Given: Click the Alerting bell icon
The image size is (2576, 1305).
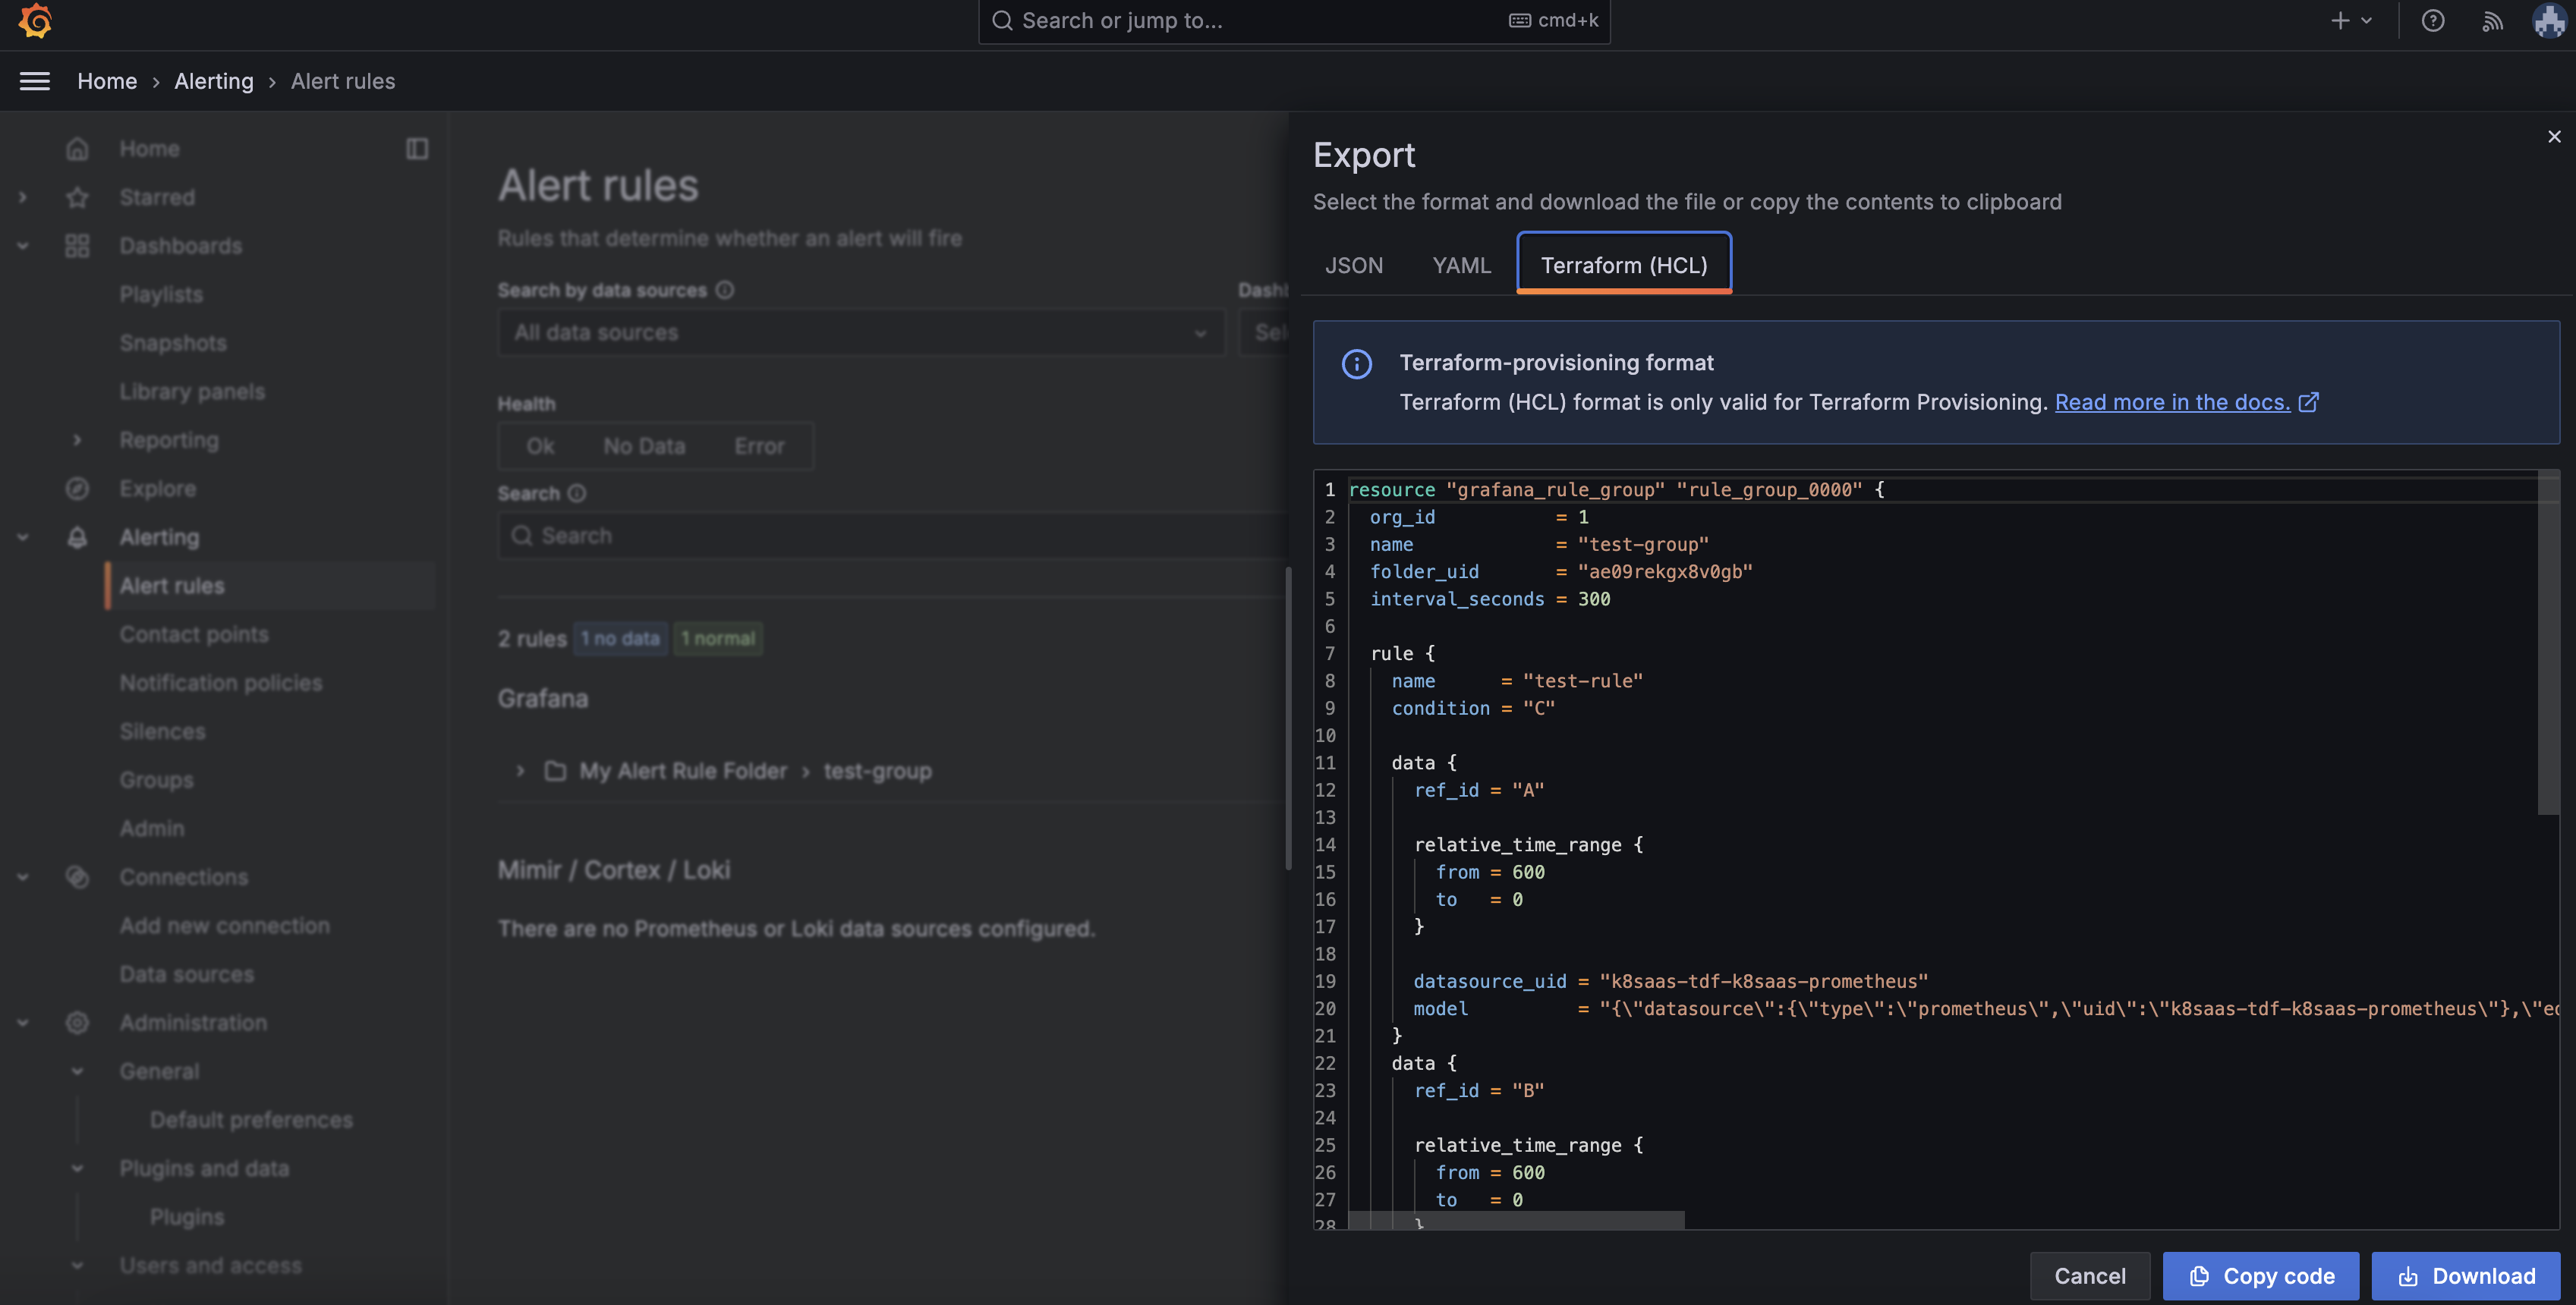Looking at the screenshot, I should tap(77, 537).
